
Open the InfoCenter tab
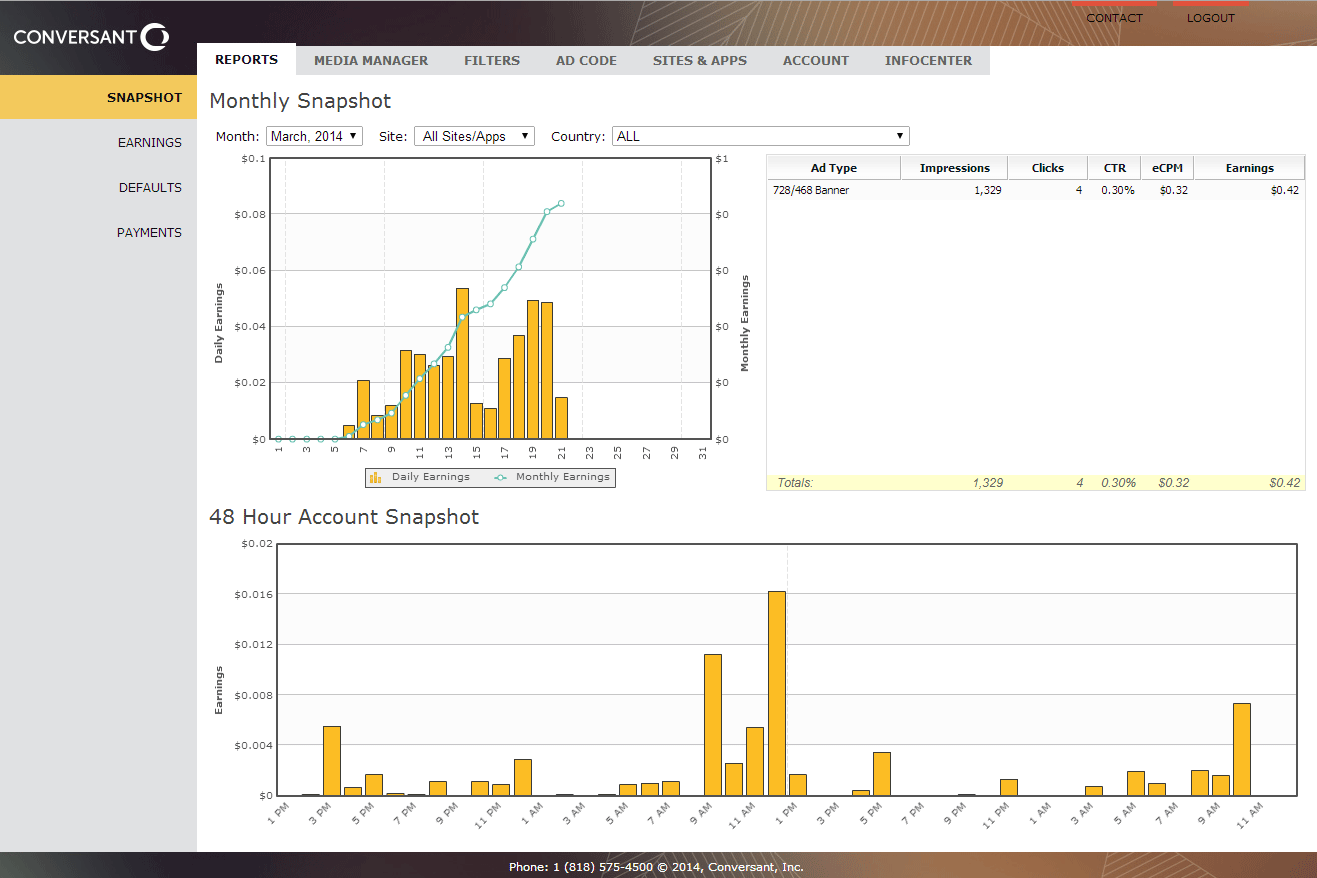[928, 60]
